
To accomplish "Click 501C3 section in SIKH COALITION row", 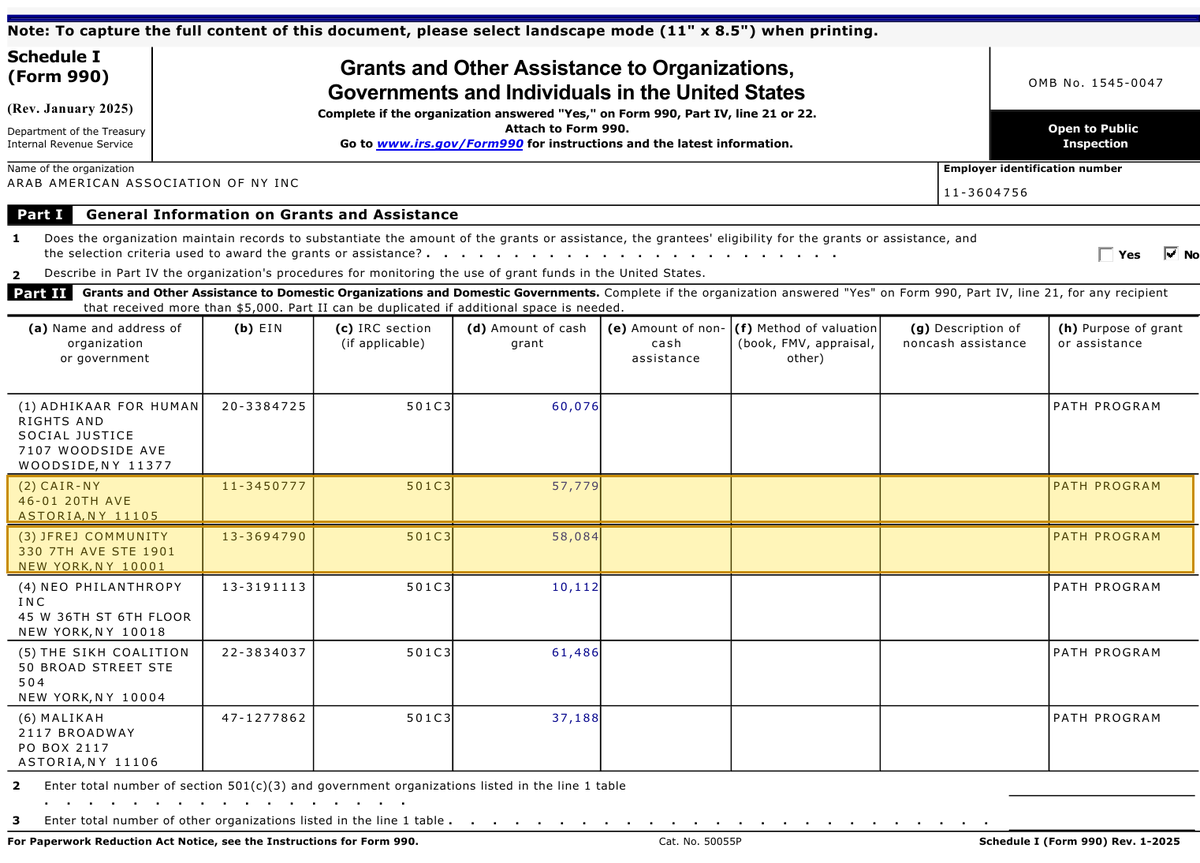I will click(x=428, y=652).
